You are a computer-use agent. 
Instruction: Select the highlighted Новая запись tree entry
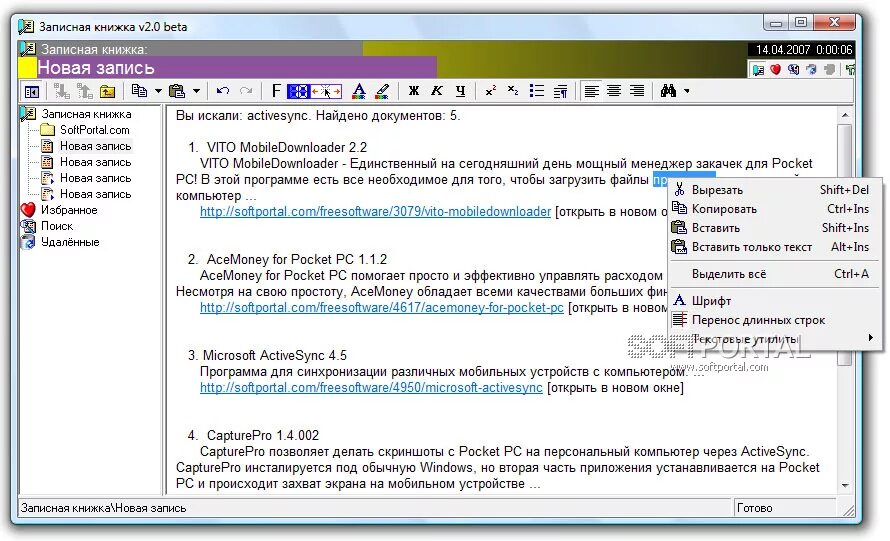point(95,146)
